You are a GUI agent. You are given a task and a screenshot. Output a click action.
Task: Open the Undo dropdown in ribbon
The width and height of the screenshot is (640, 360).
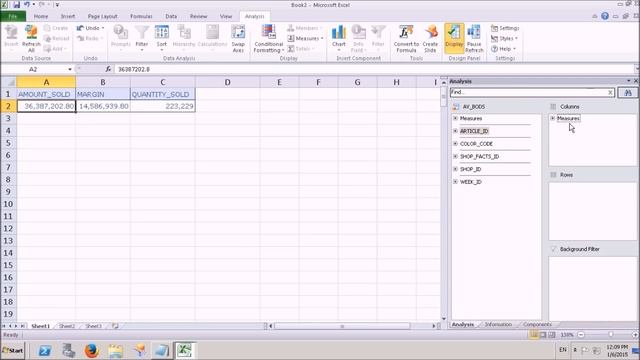[90, 28]
